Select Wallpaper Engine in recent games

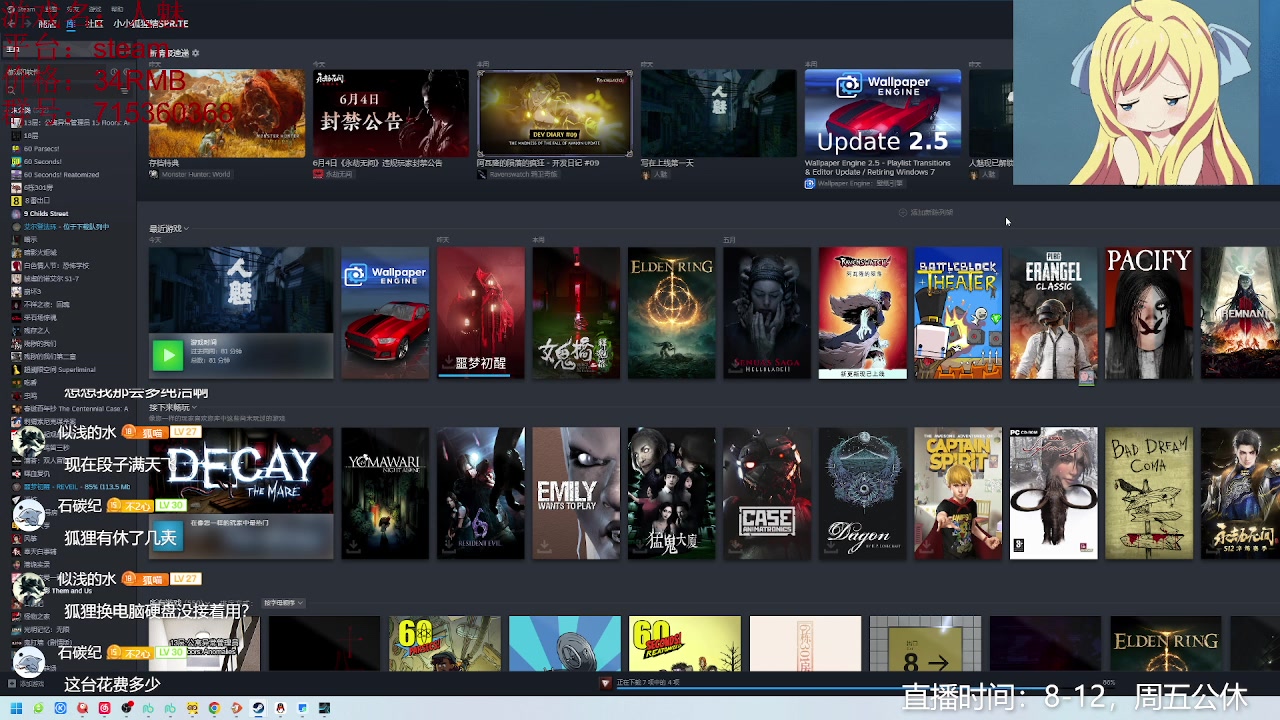click(x=385, y=313)
